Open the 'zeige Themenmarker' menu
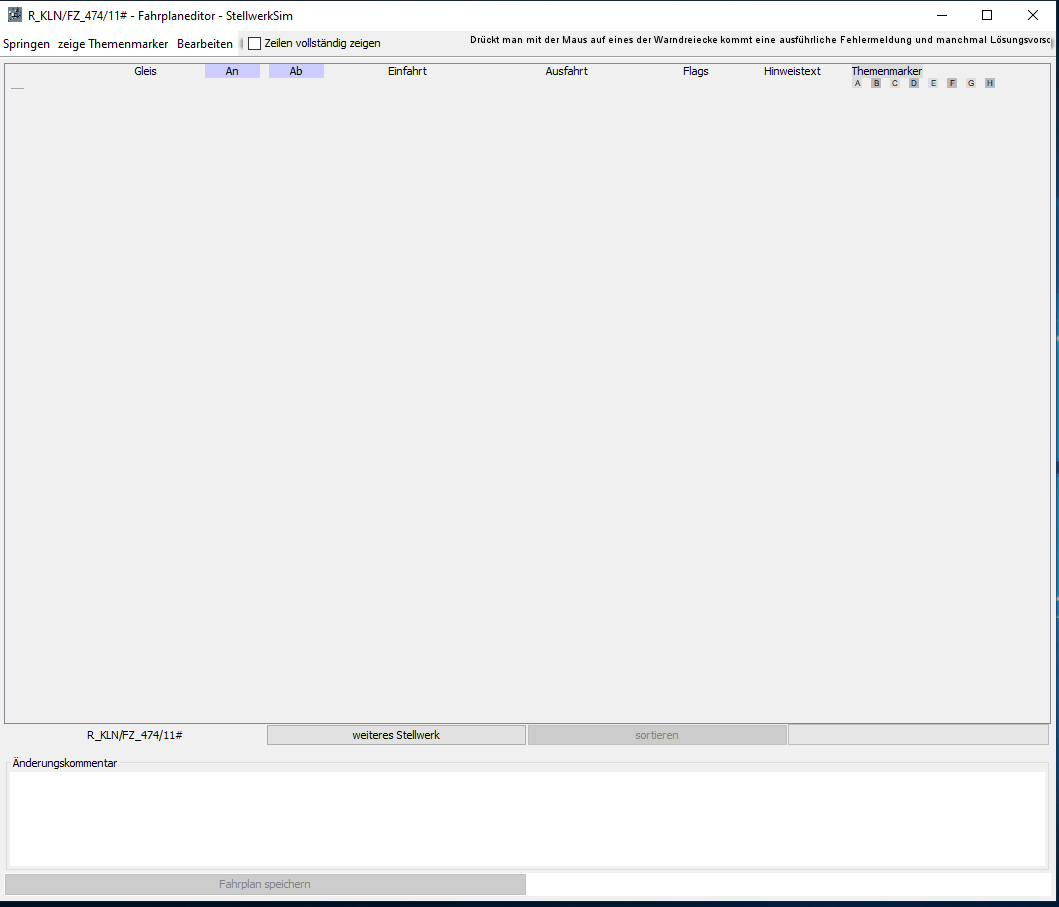The height and width of the screenshot is (907, 1059). point(113,44)
